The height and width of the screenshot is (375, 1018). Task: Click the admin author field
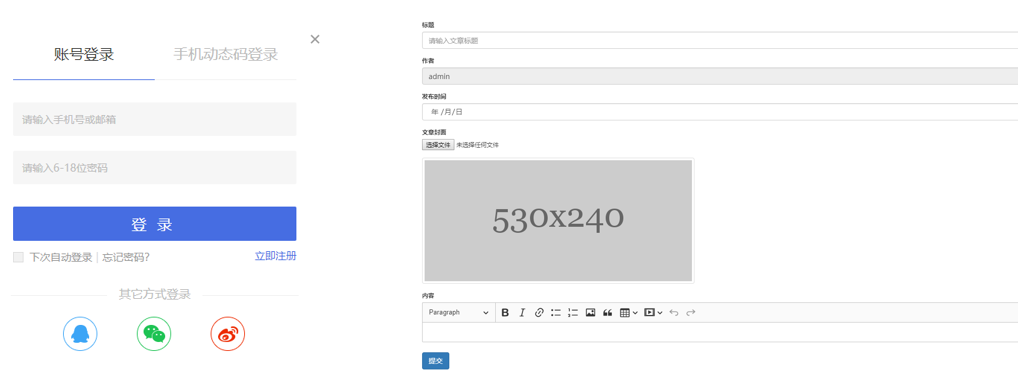coord(720,76)
